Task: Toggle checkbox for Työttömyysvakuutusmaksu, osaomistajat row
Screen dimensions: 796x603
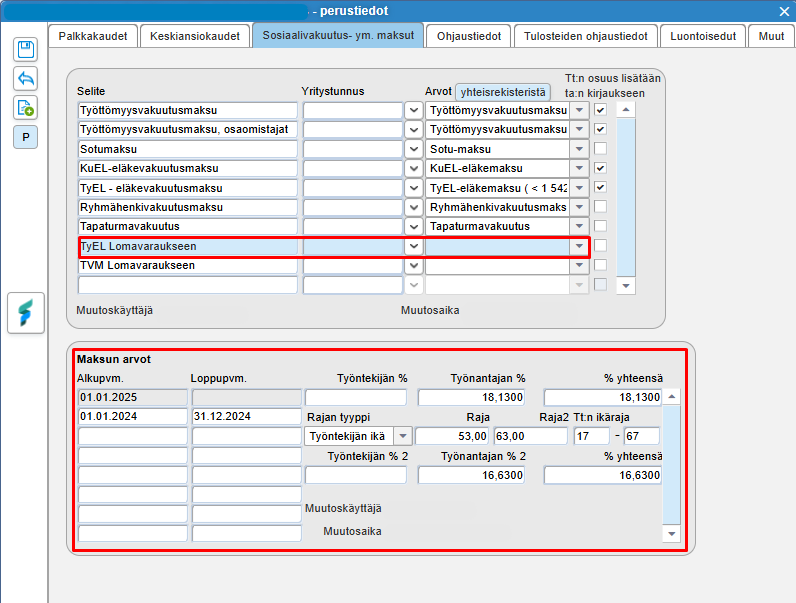Action: click(600, 129)
